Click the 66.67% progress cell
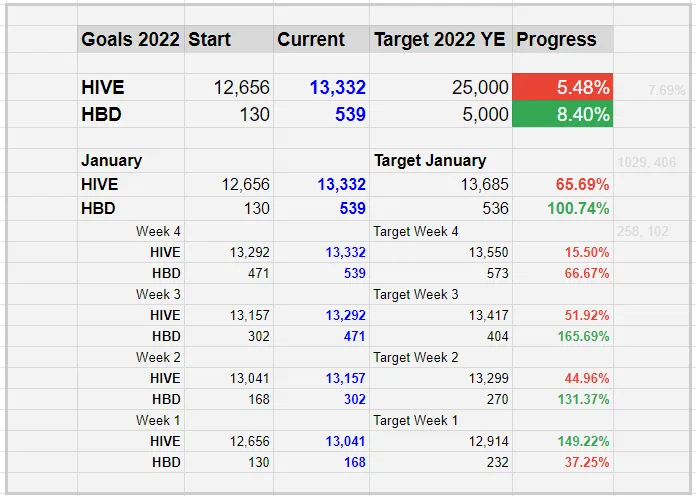Viewport: 696px width, 496px height. 563,273
